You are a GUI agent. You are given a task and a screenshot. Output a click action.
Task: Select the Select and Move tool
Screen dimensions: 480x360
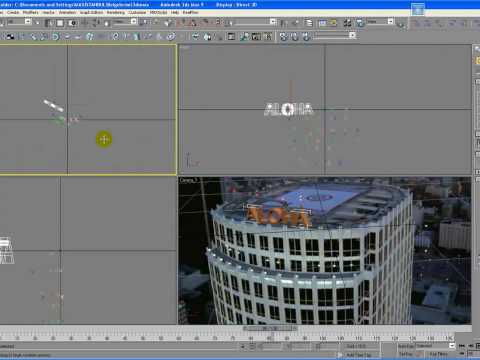[84, 23]
